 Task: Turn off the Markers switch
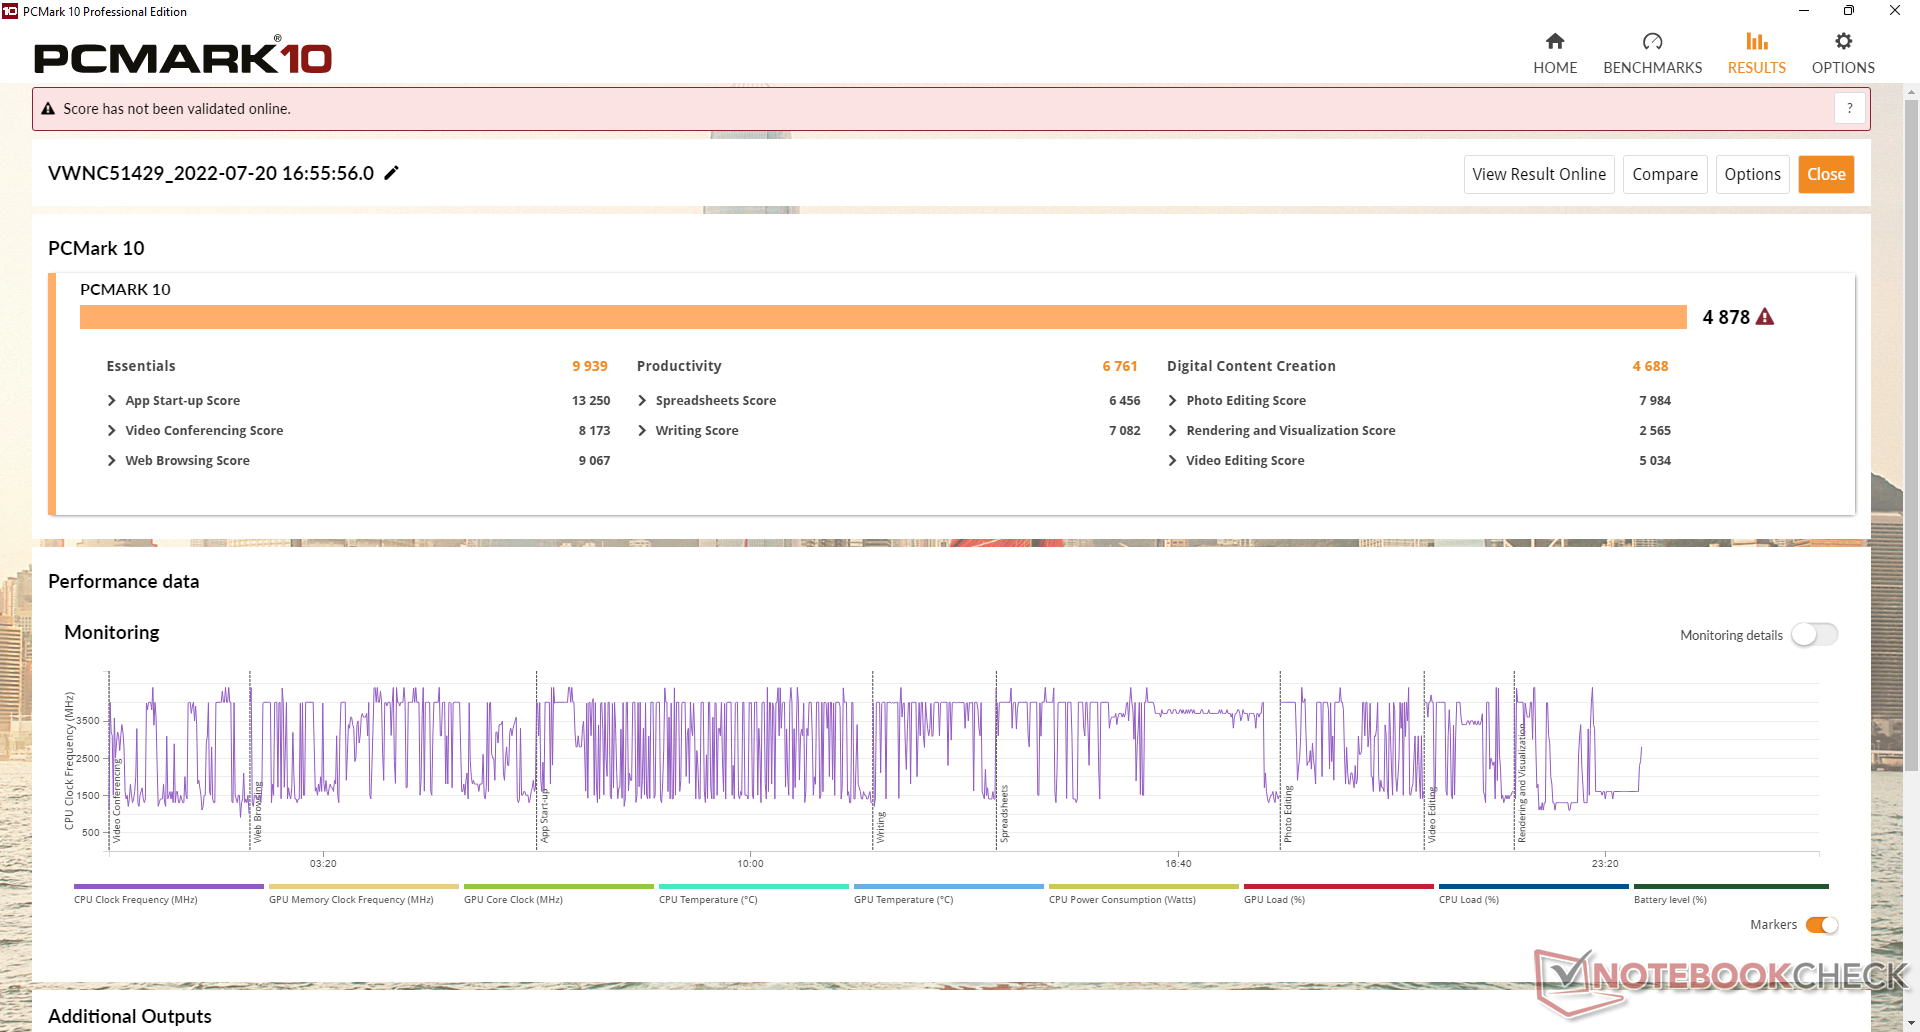[1822, 925]
